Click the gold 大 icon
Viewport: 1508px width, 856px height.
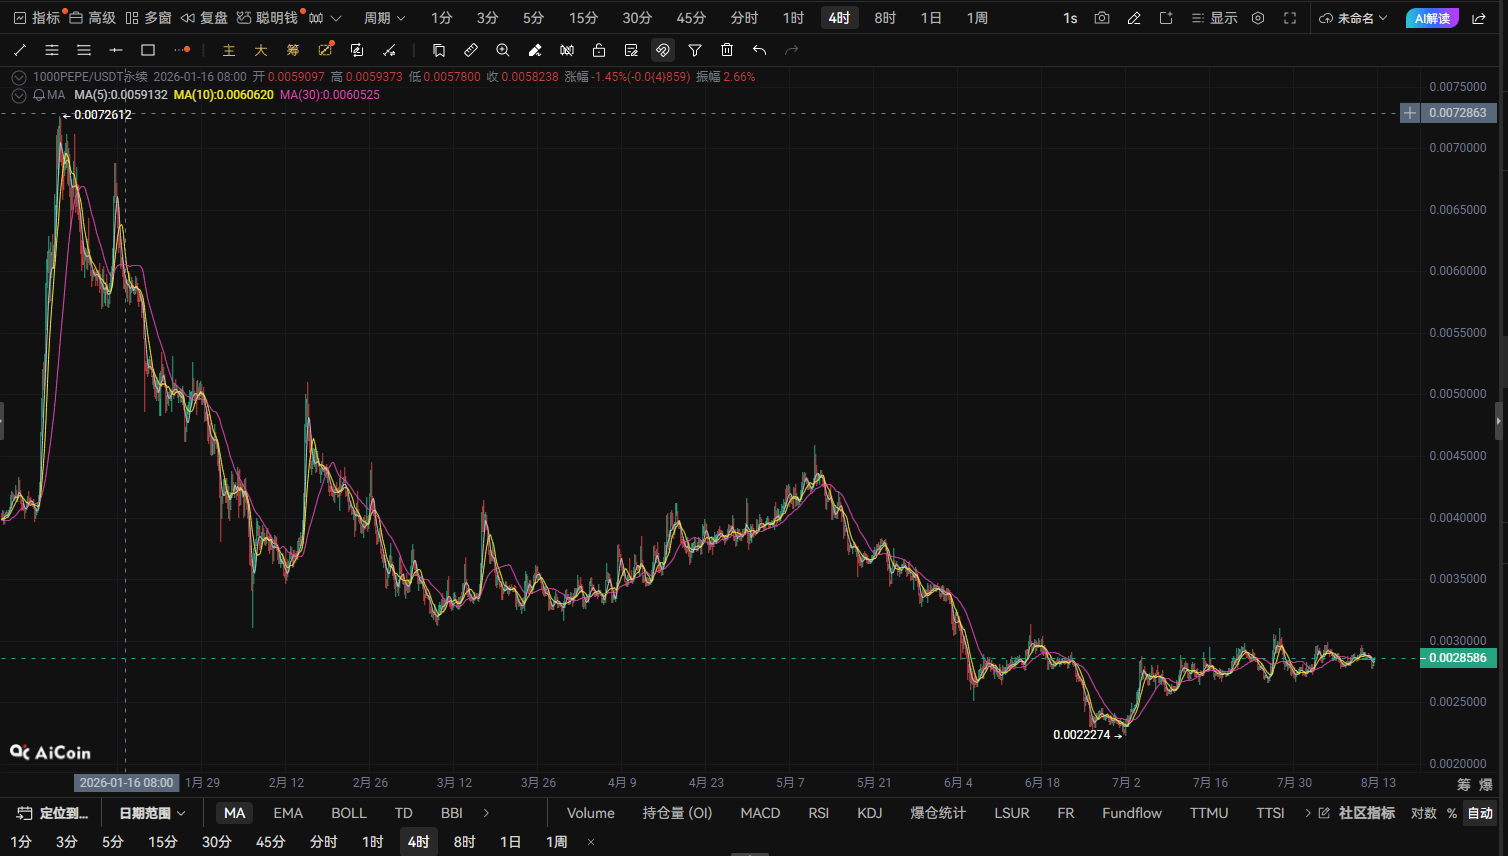point(261,50)
